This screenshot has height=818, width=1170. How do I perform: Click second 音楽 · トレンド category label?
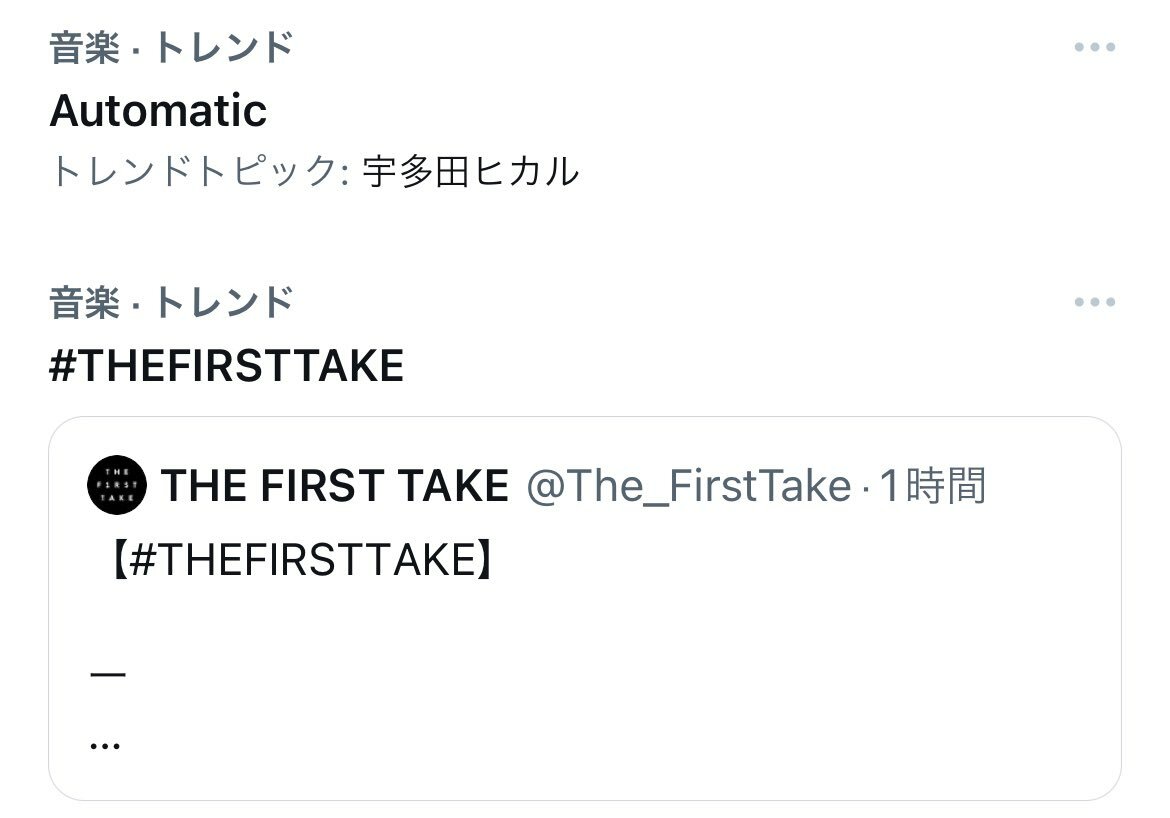tap(171, 303)
